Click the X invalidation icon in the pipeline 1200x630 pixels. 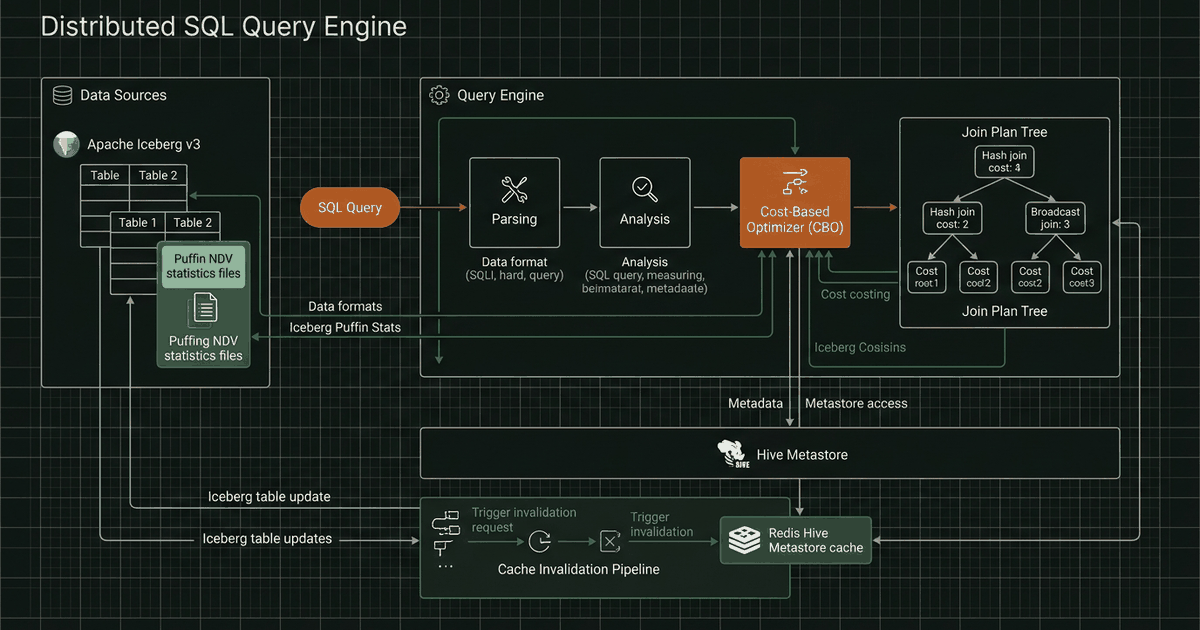pyautogui.click(x=610, y=542)
